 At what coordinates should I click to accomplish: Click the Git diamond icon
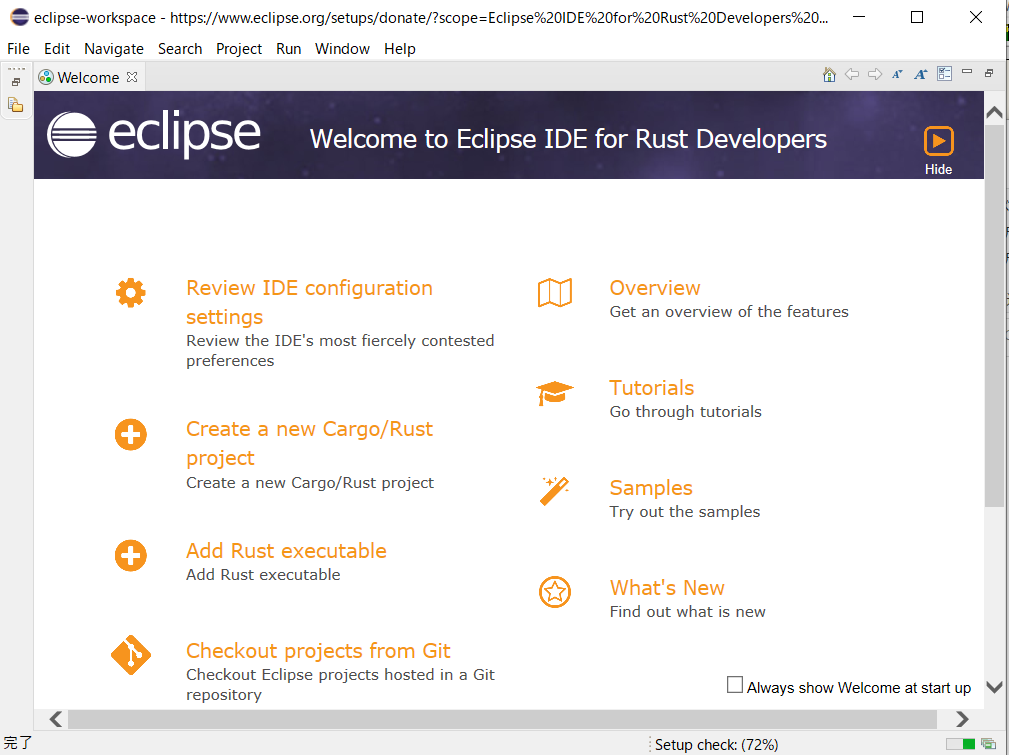[131, 655]
